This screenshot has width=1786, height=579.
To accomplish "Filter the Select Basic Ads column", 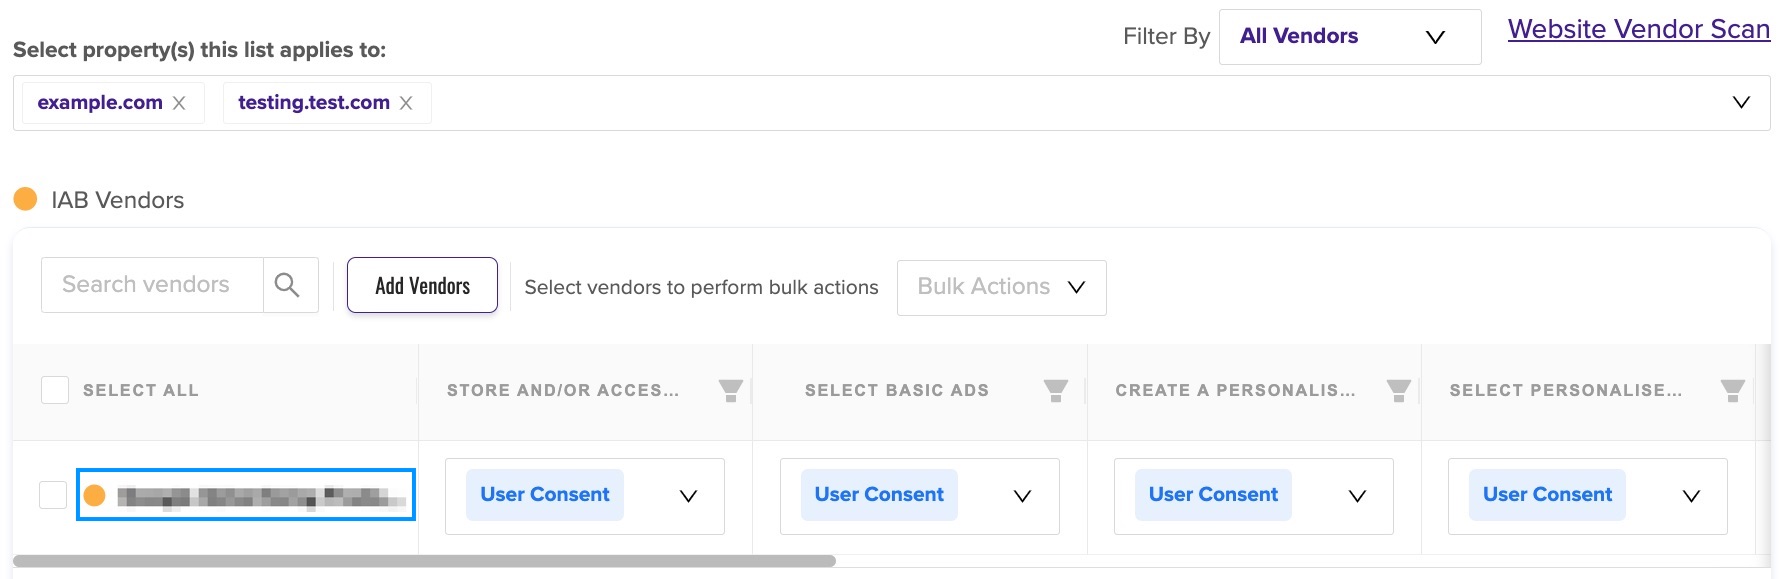I will point(1056,391).
